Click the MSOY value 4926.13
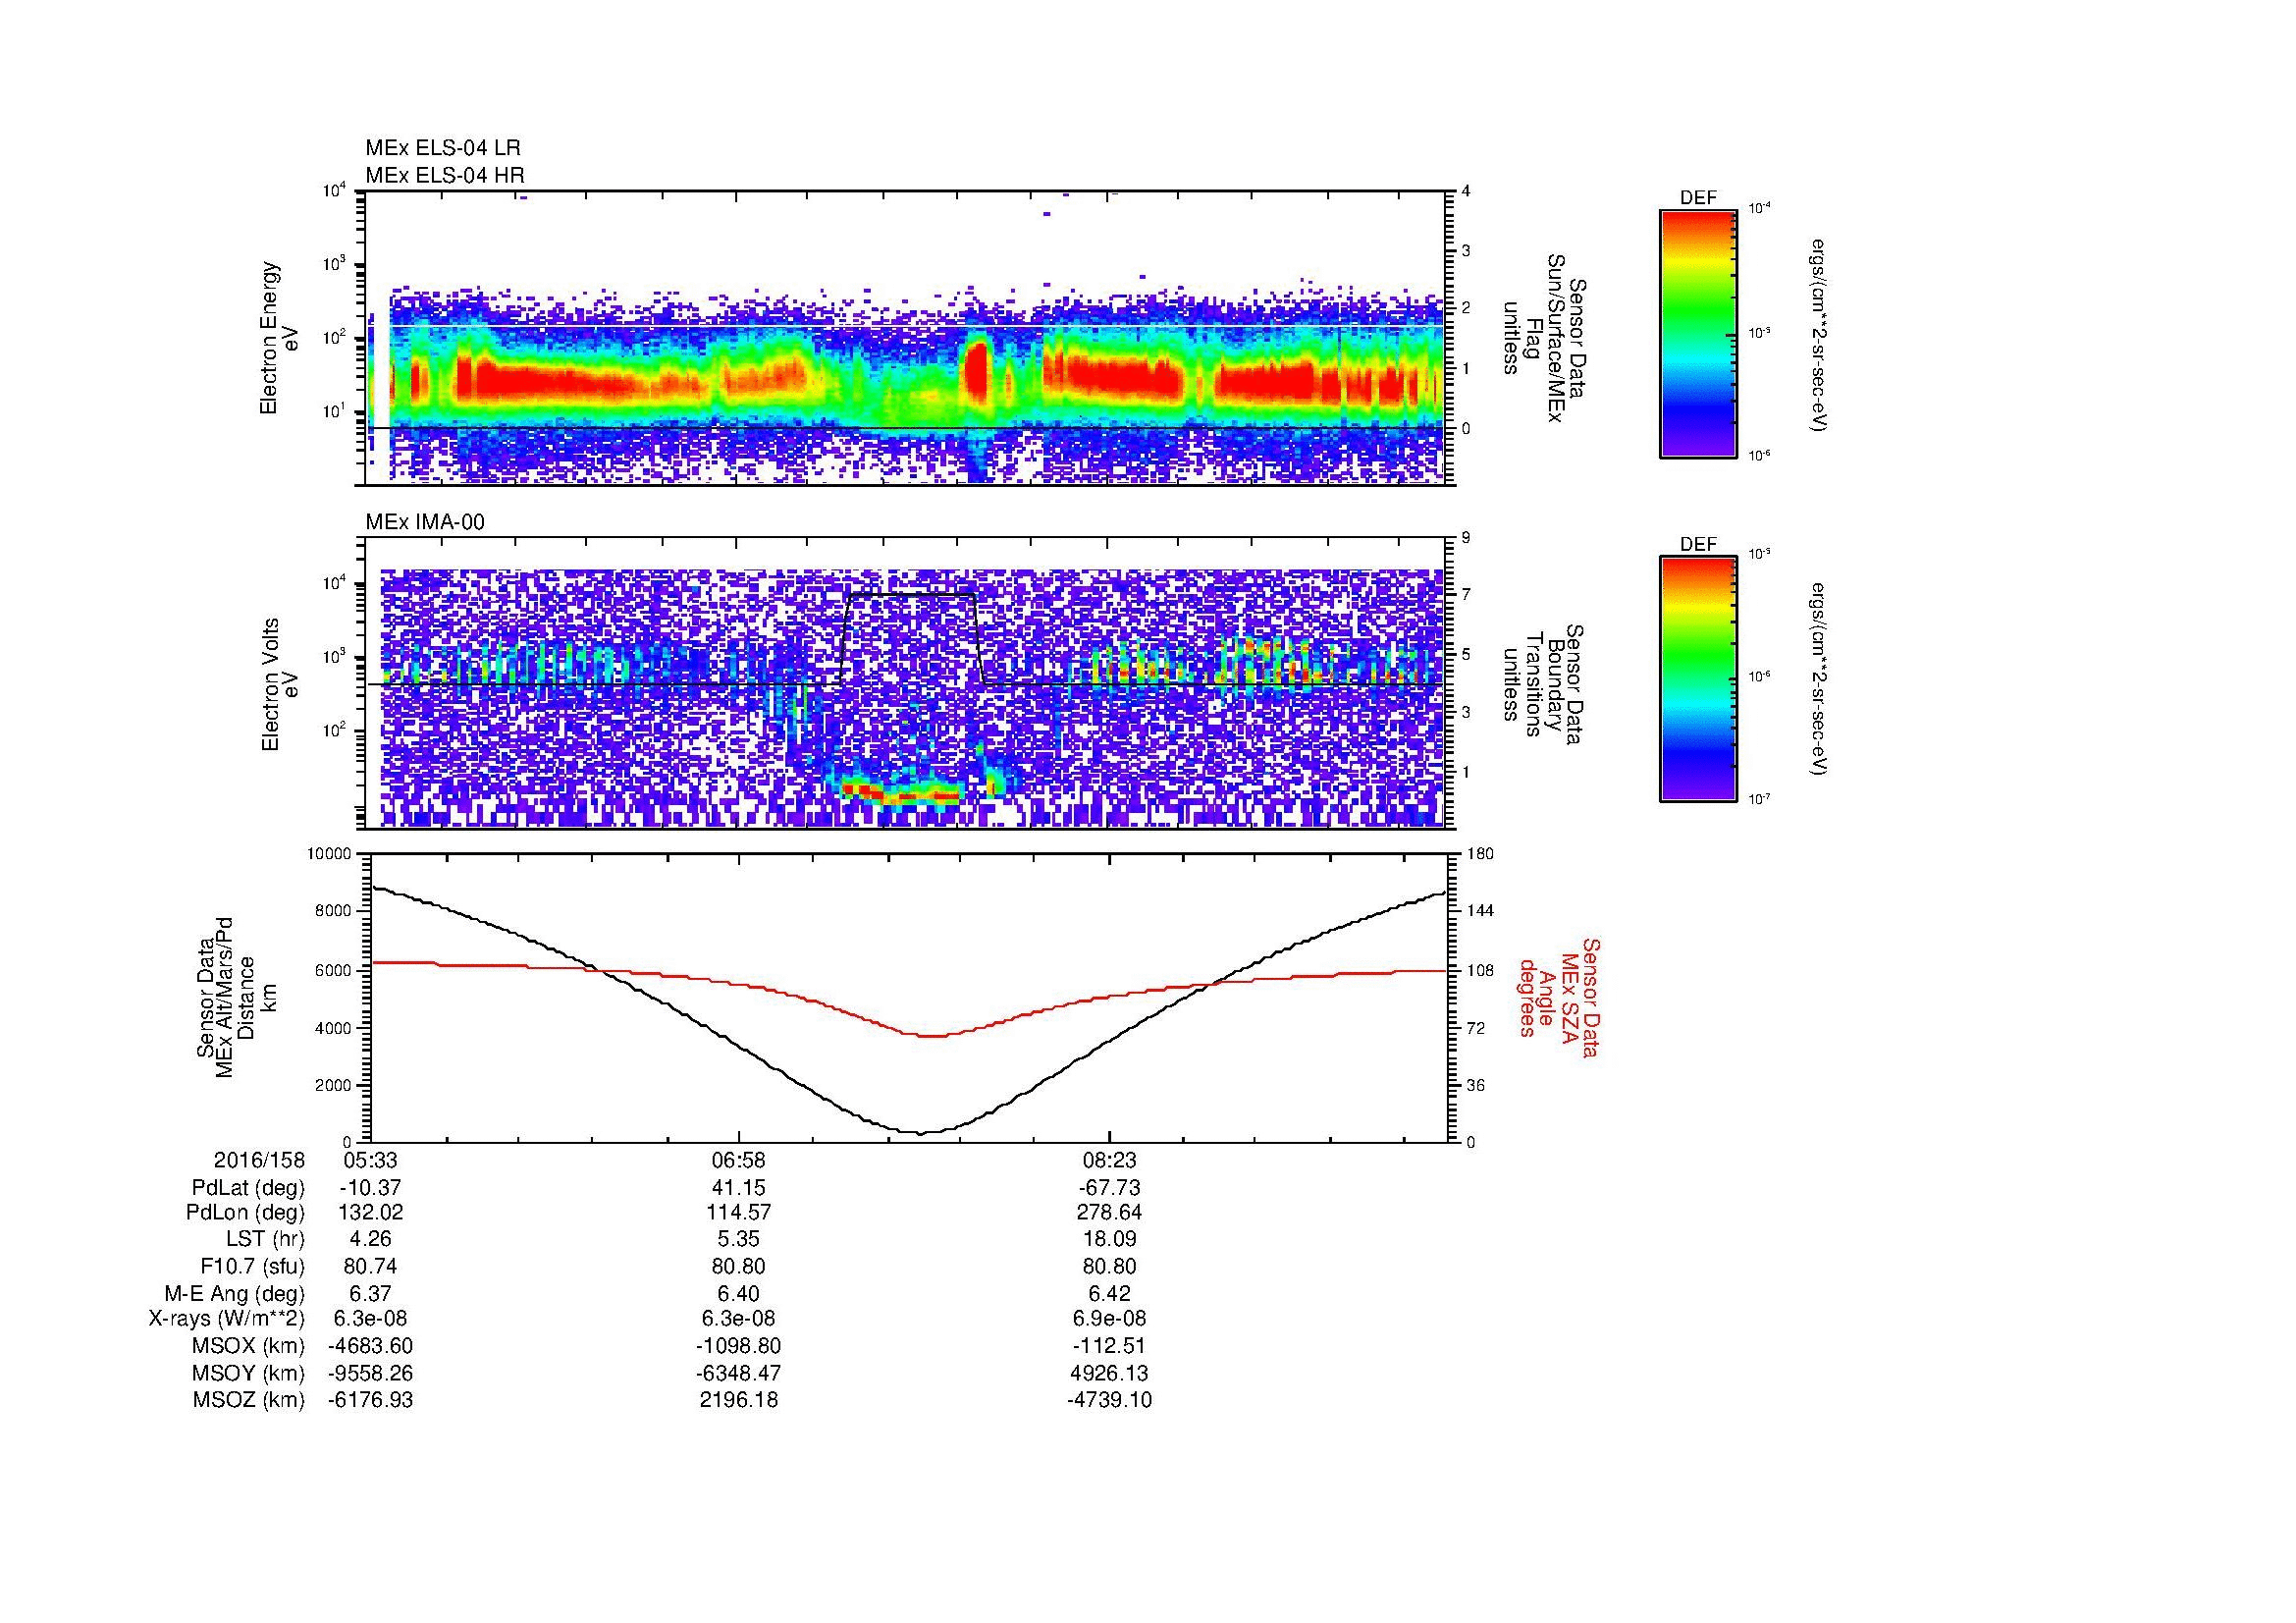 click(x=1110, y=1373)
